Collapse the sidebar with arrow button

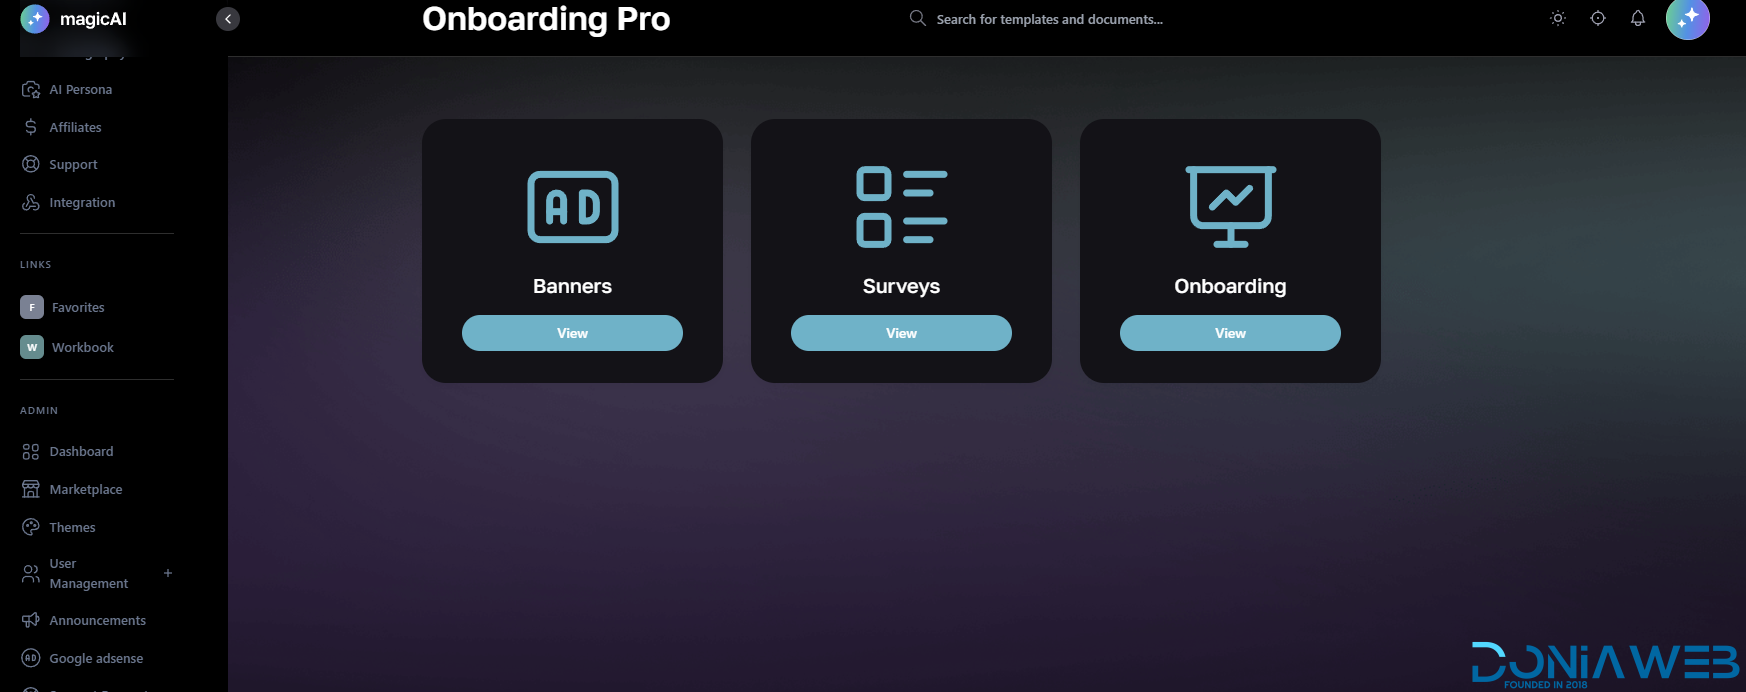(x=228, y=19)
